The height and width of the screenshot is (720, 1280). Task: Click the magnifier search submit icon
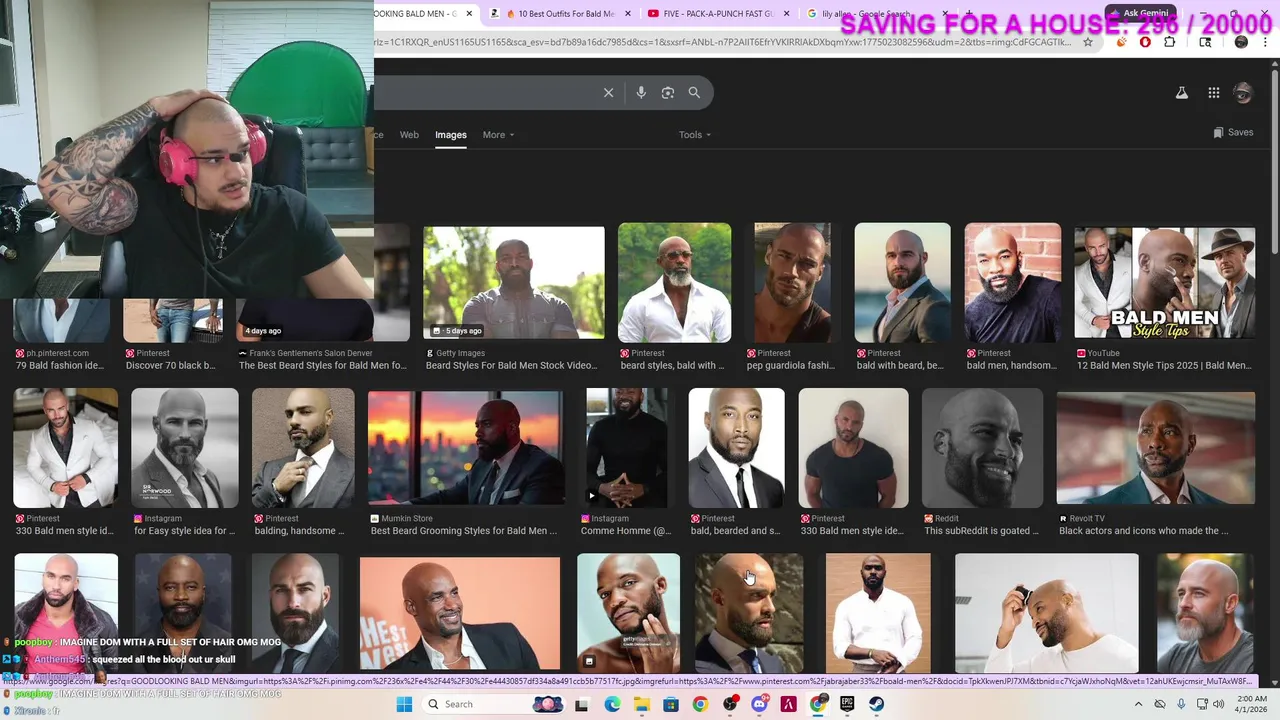click(694, 93)
